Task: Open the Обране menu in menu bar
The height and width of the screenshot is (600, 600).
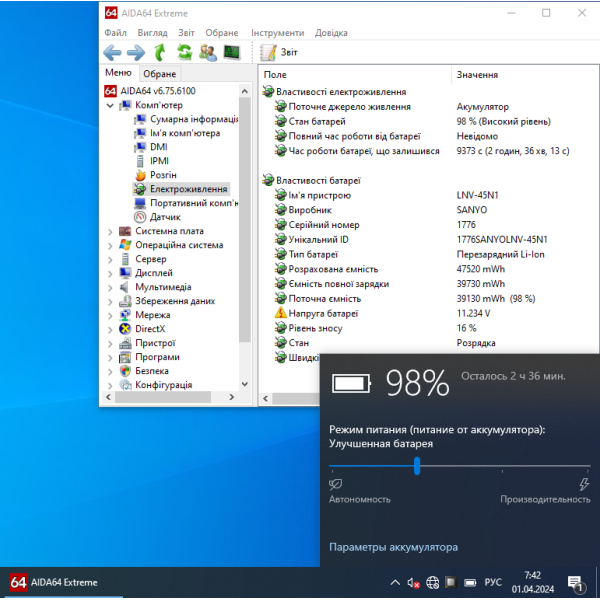Action: pos(222,33)
